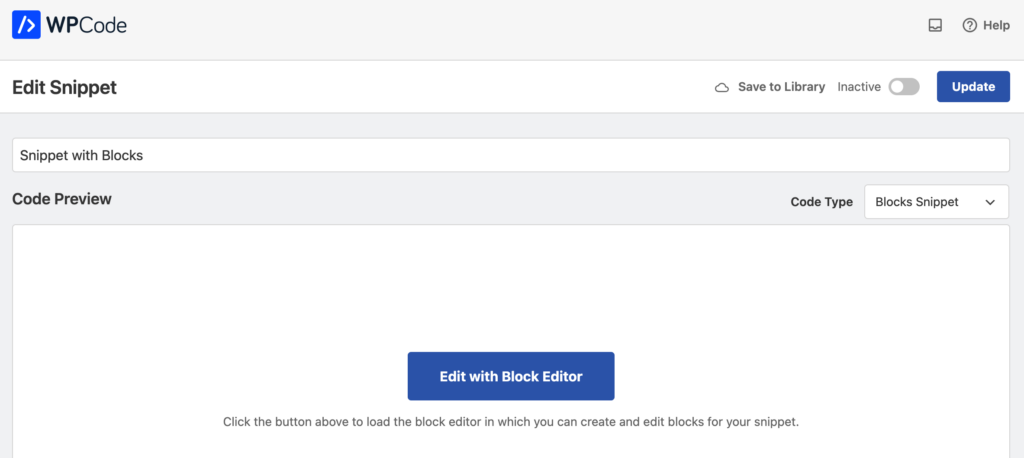Image resolution: width=1024 pixels, height=458 pixels.
Task: Click the question mark Help icon
Action: click(970, 25)
